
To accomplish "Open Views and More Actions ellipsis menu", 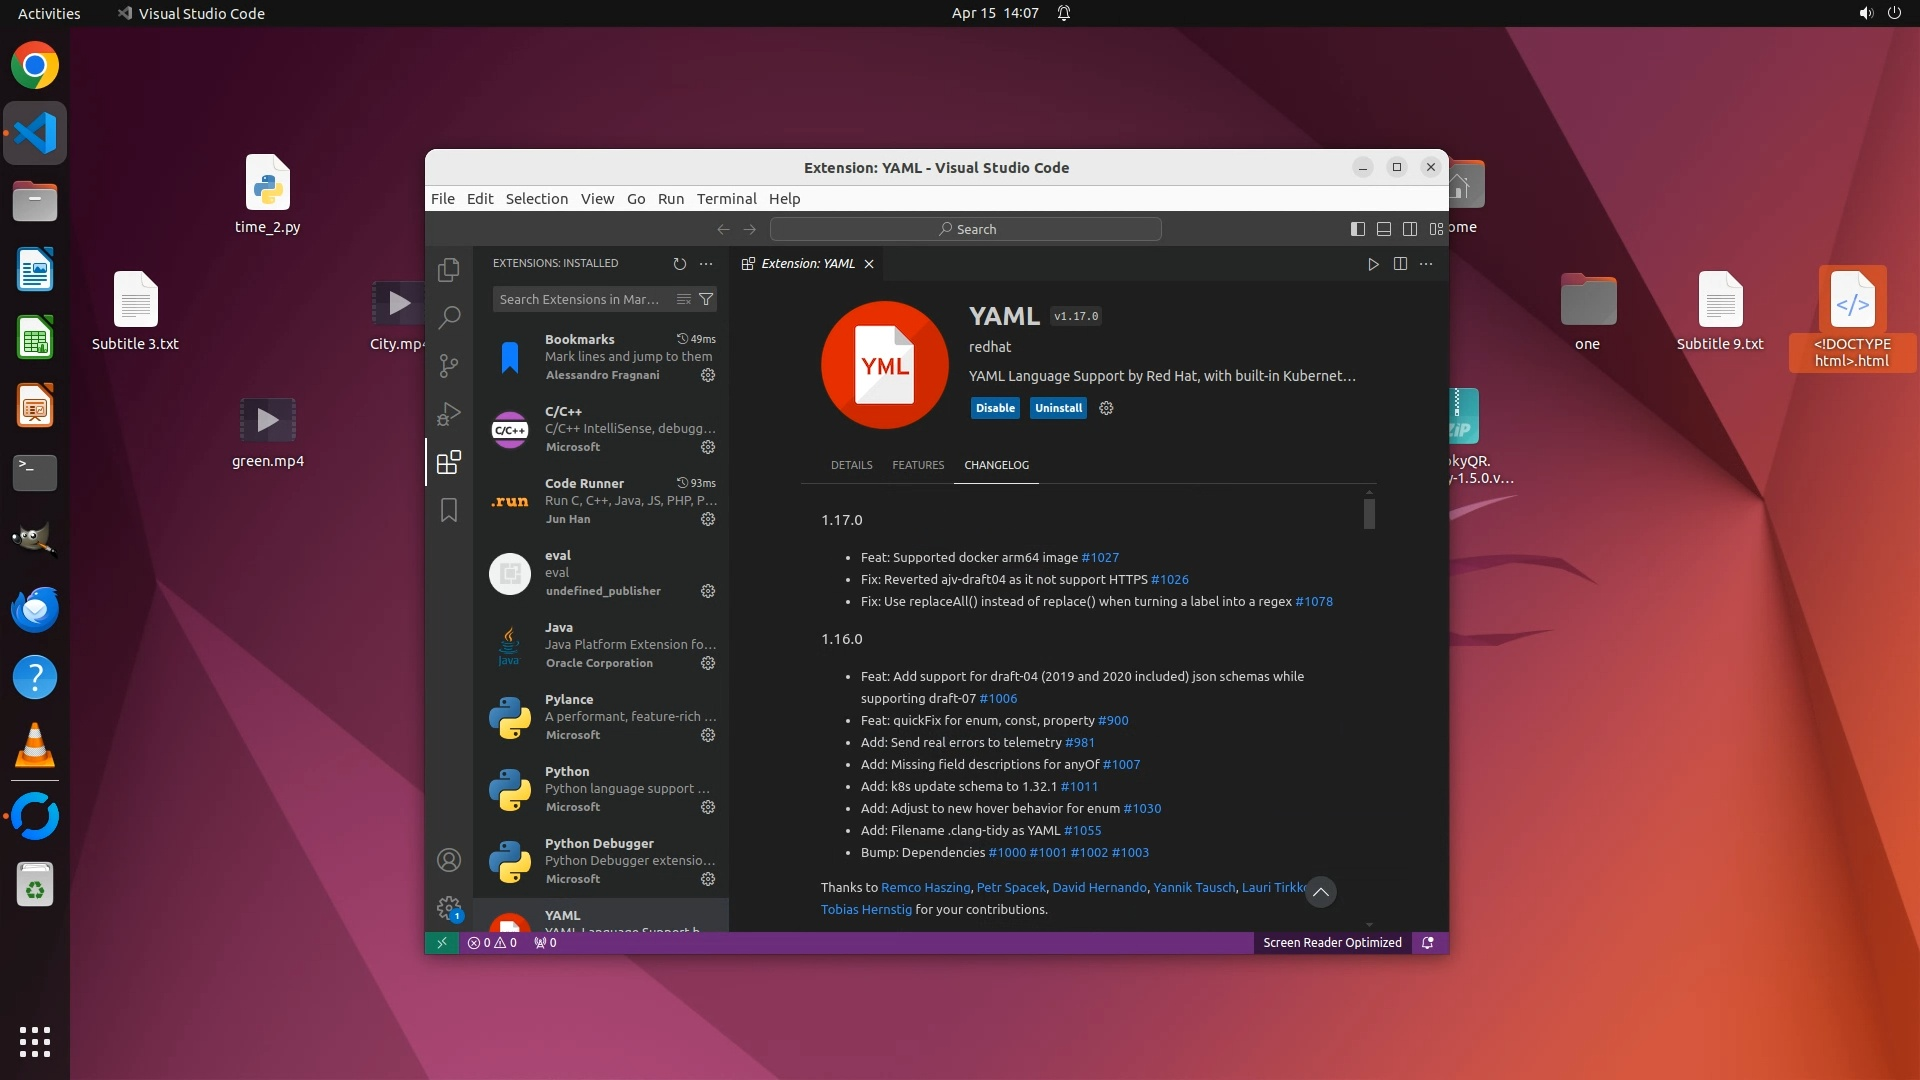I will click(x=706, y=264).
